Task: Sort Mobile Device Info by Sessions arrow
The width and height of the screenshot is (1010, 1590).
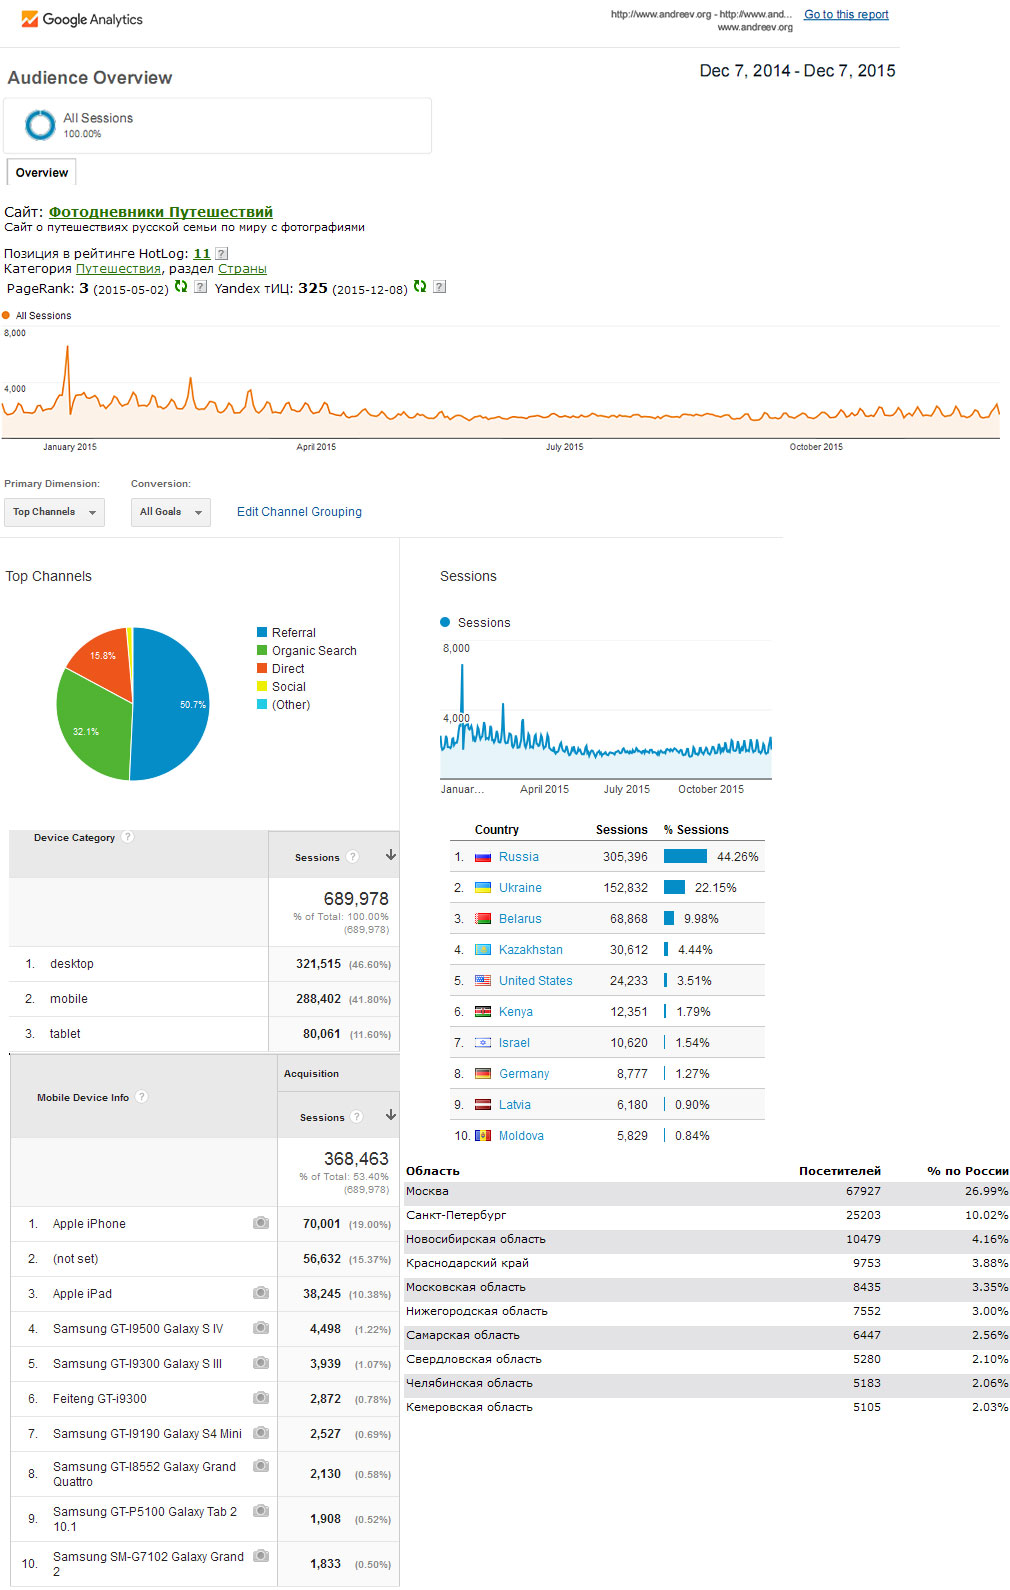Action: [x=391, y=1115]
